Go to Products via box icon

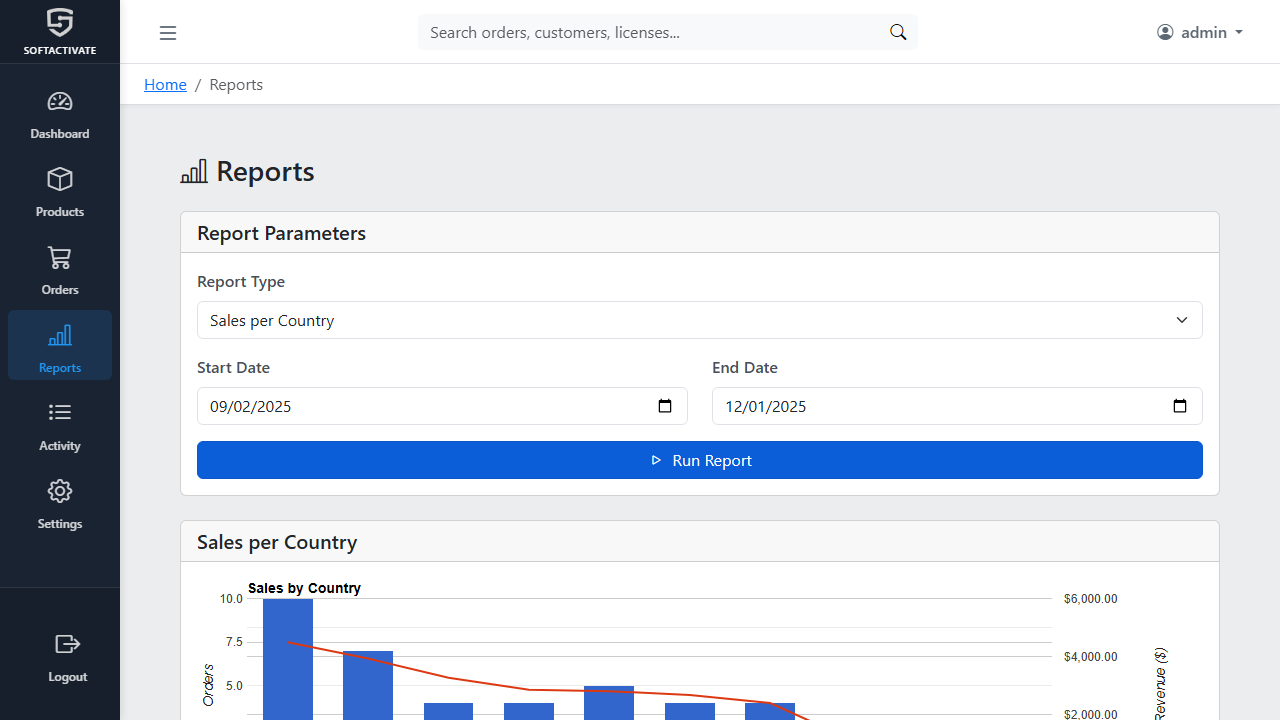click(60, 180)
